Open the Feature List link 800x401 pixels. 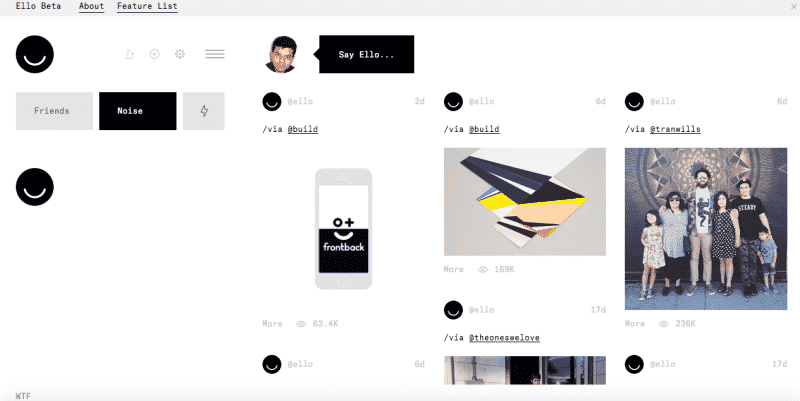coord(147,6)
